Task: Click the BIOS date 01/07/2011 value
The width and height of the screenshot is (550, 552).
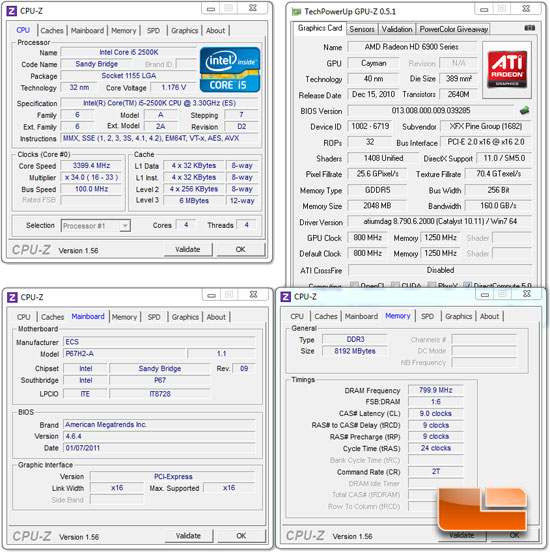Action: (x=159, y=448)
